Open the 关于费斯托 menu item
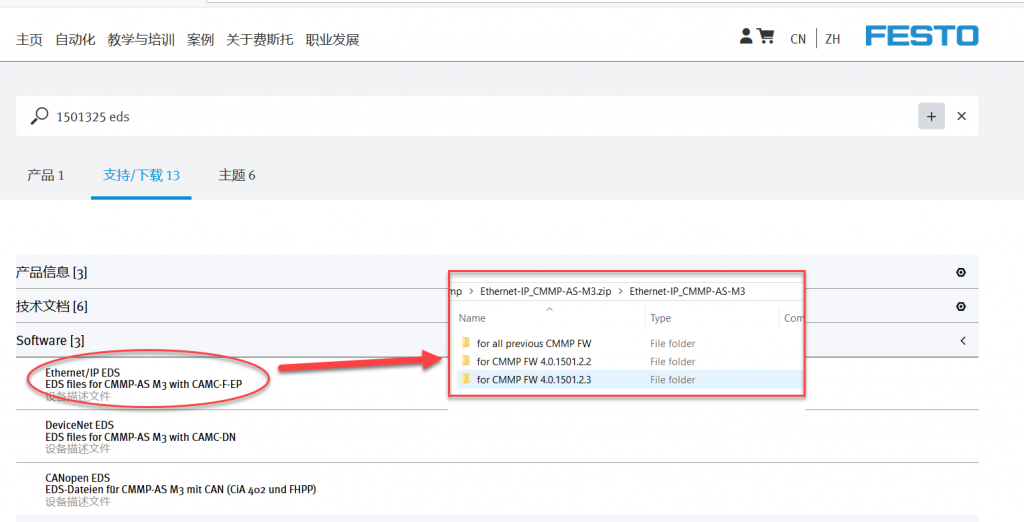This screenshot has width=1024, height=522. (x=260, y=40)
